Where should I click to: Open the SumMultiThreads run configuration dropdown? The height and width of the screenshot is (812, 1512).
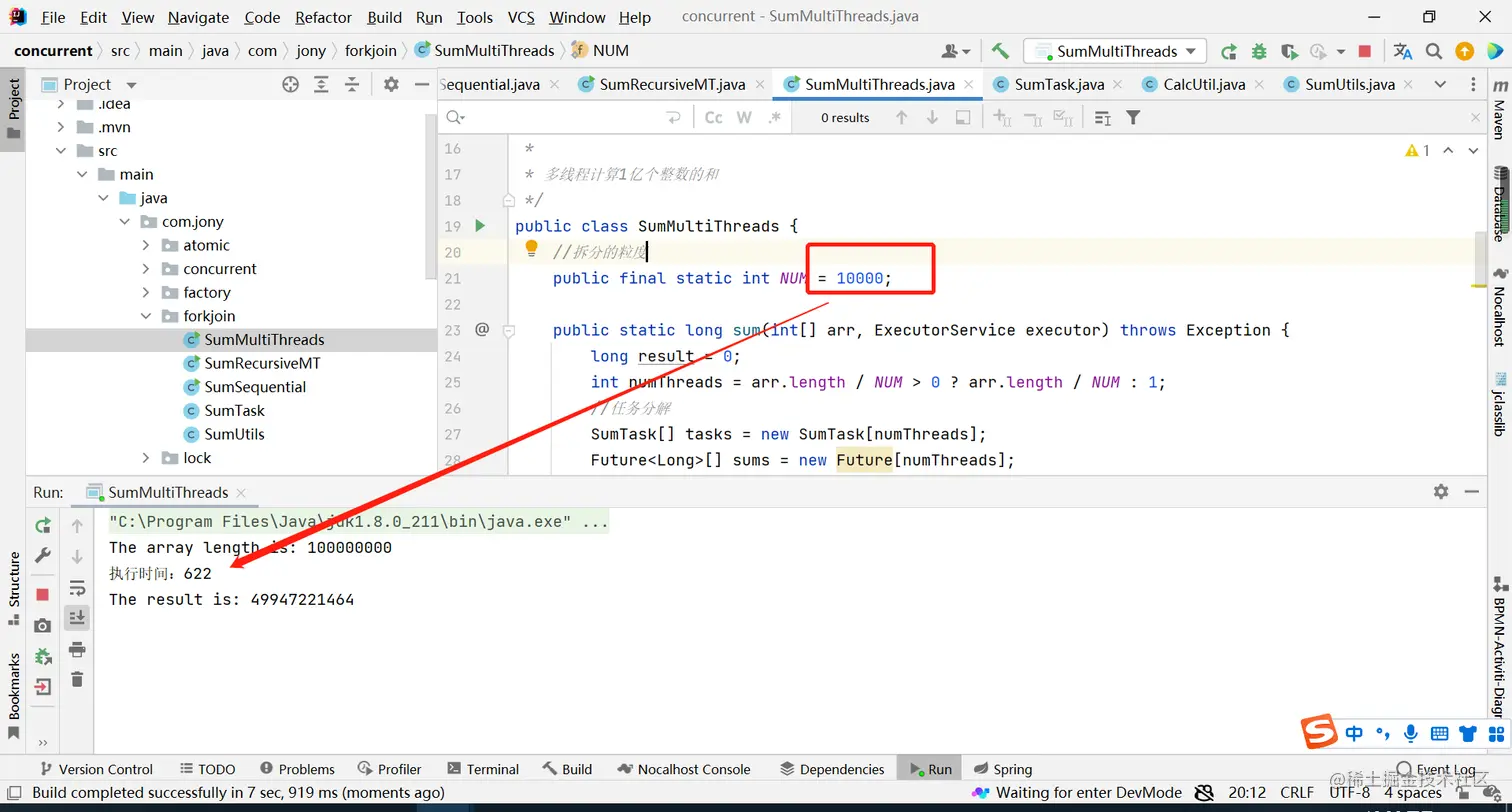point(1117,51)
